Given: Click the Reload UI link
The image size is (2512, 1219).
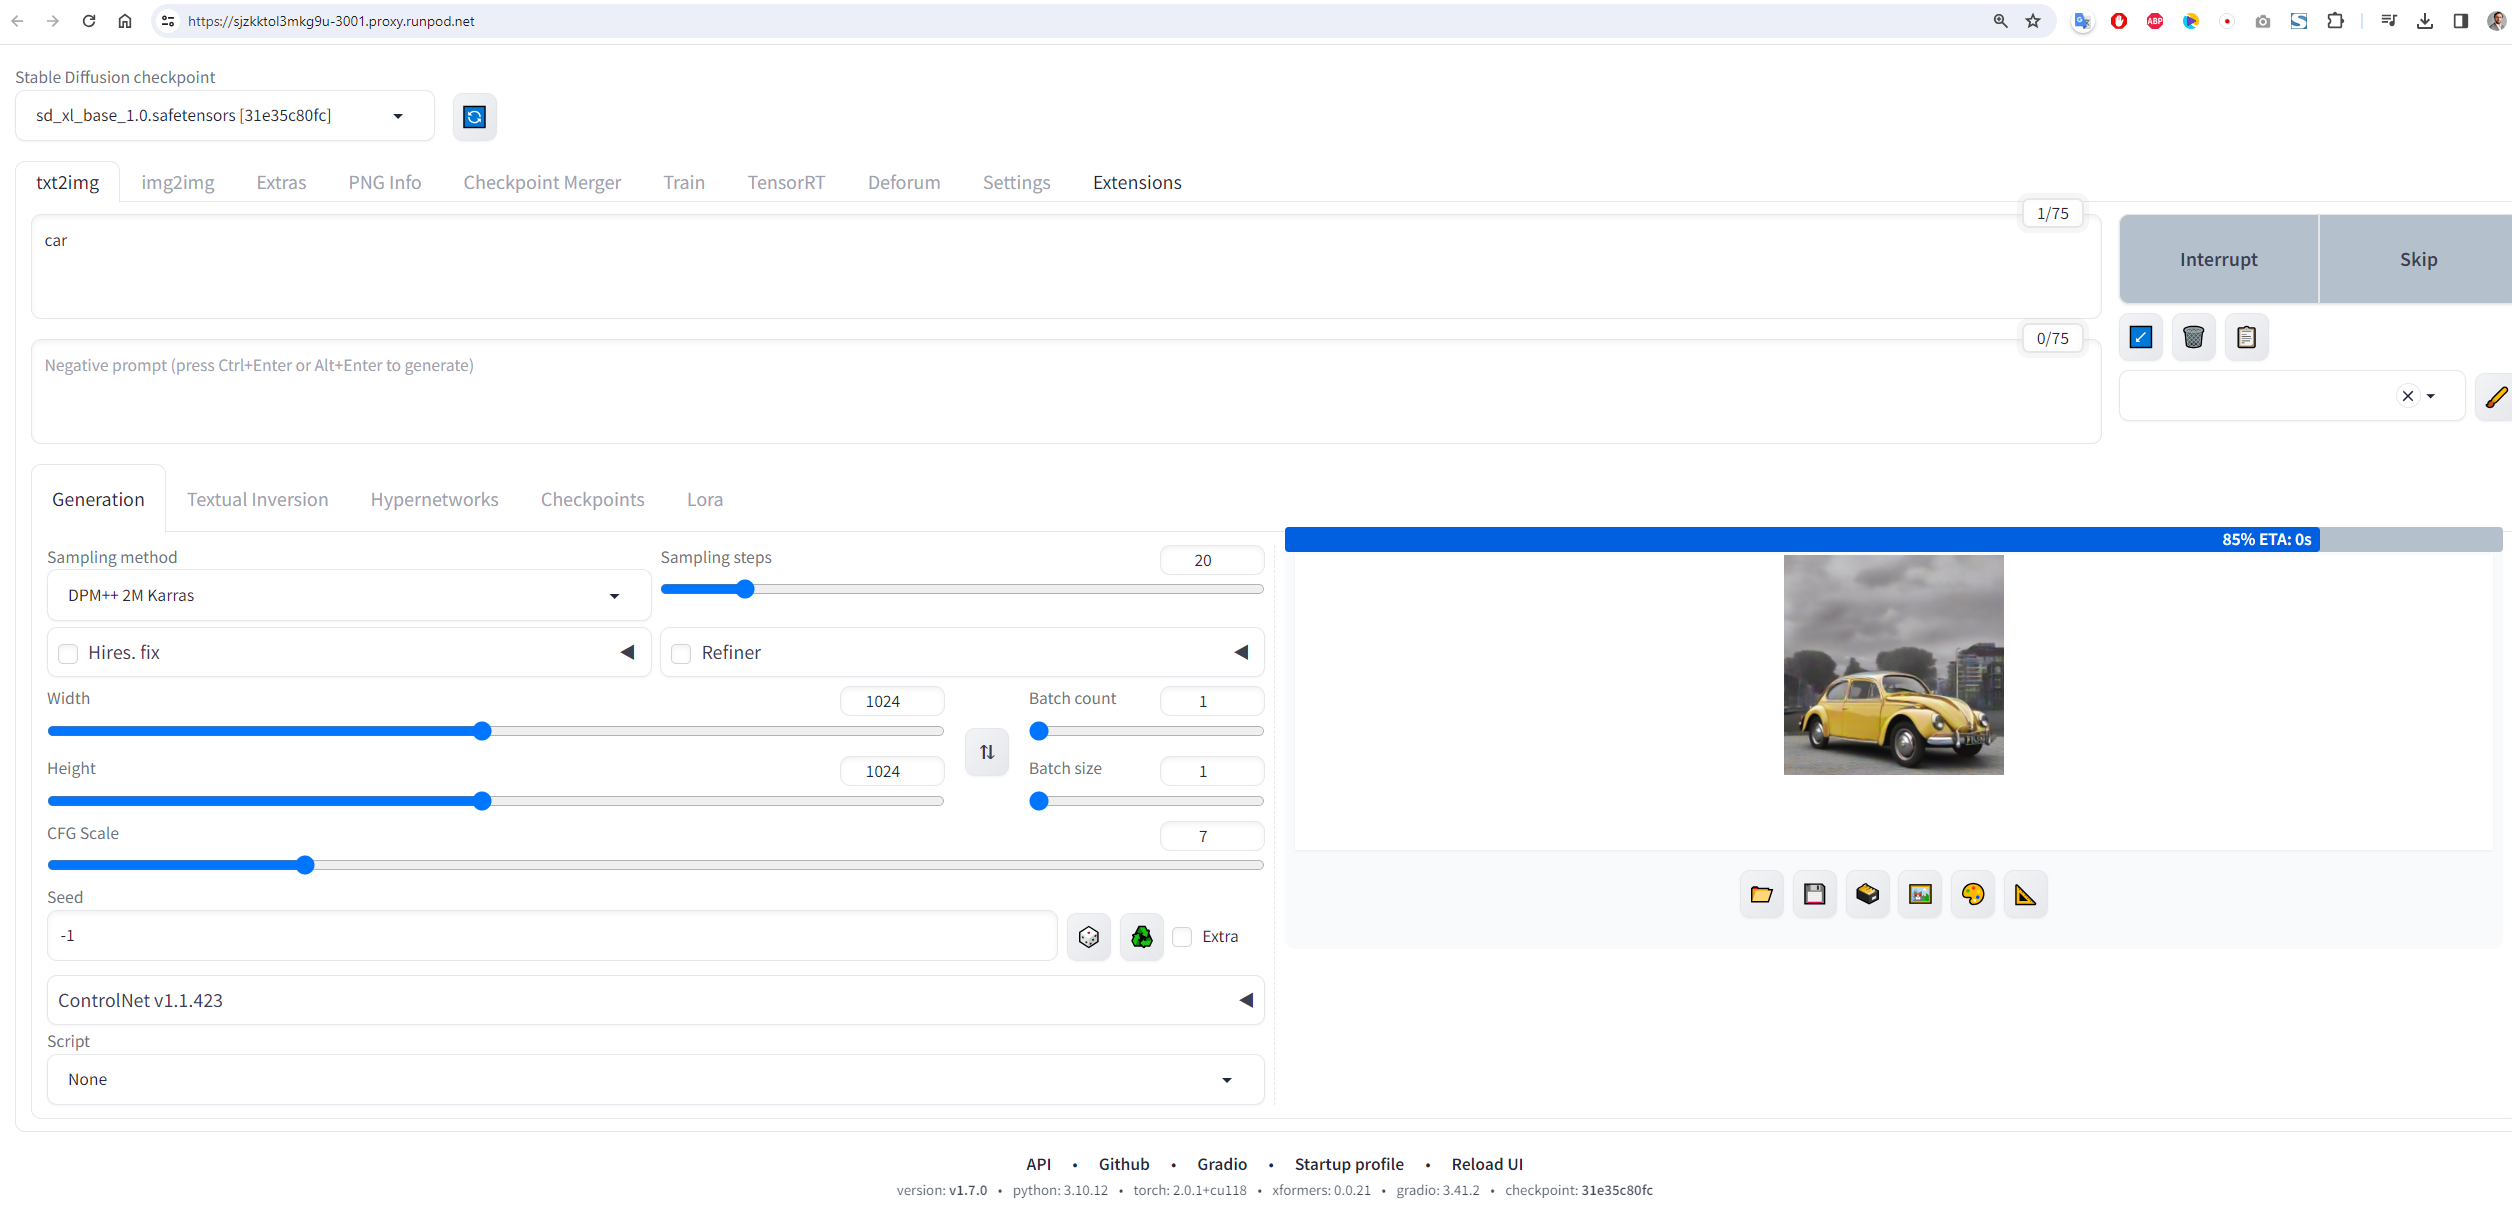Looking at the screenshot, I should (x=1486, y=1164).
